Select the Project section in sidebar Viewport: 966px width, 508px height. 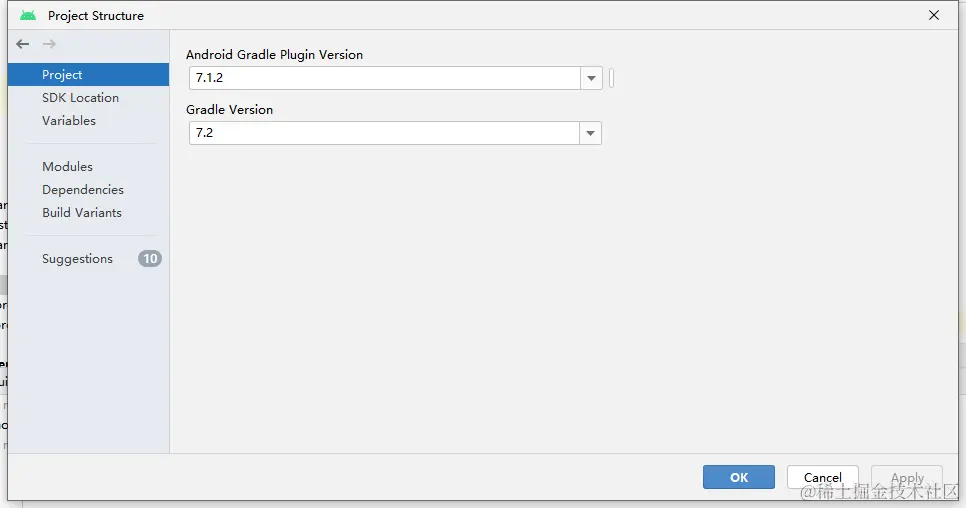(62, 75)
